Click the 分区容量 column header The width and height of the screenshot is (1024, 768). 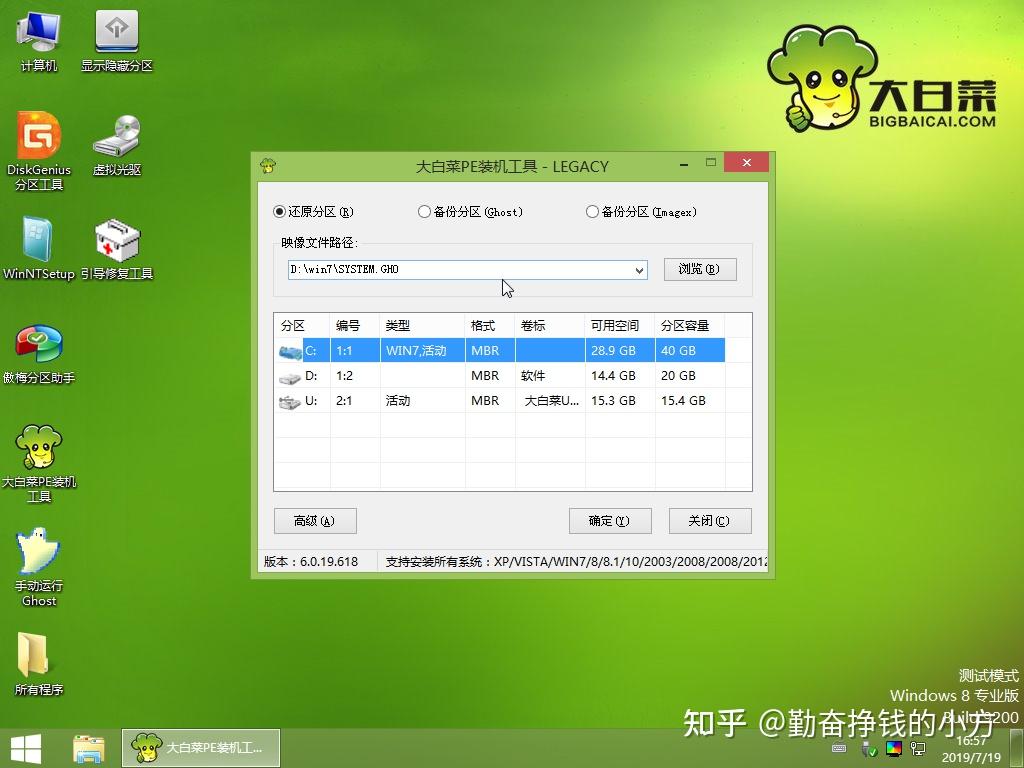point(690,325)
